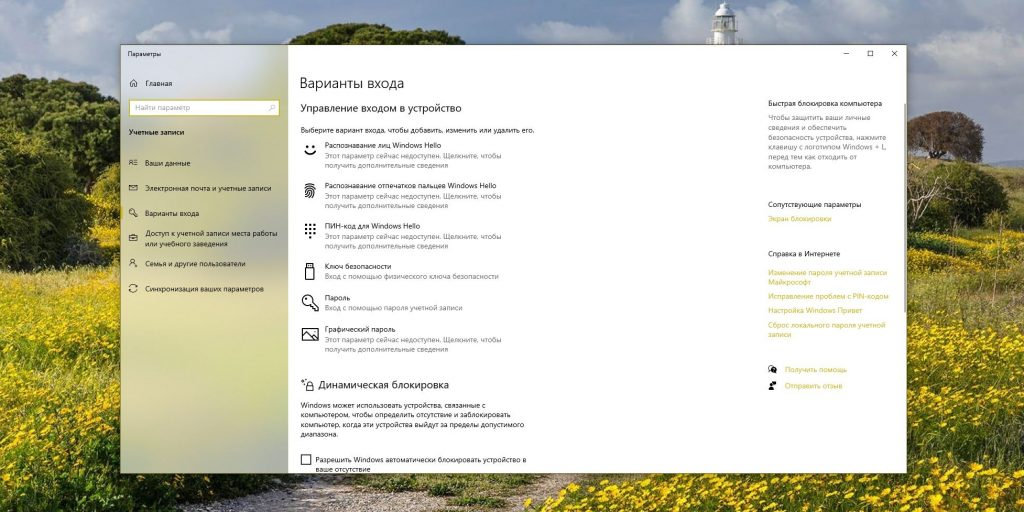Click the Отправить отзыв link

(813, 386)
